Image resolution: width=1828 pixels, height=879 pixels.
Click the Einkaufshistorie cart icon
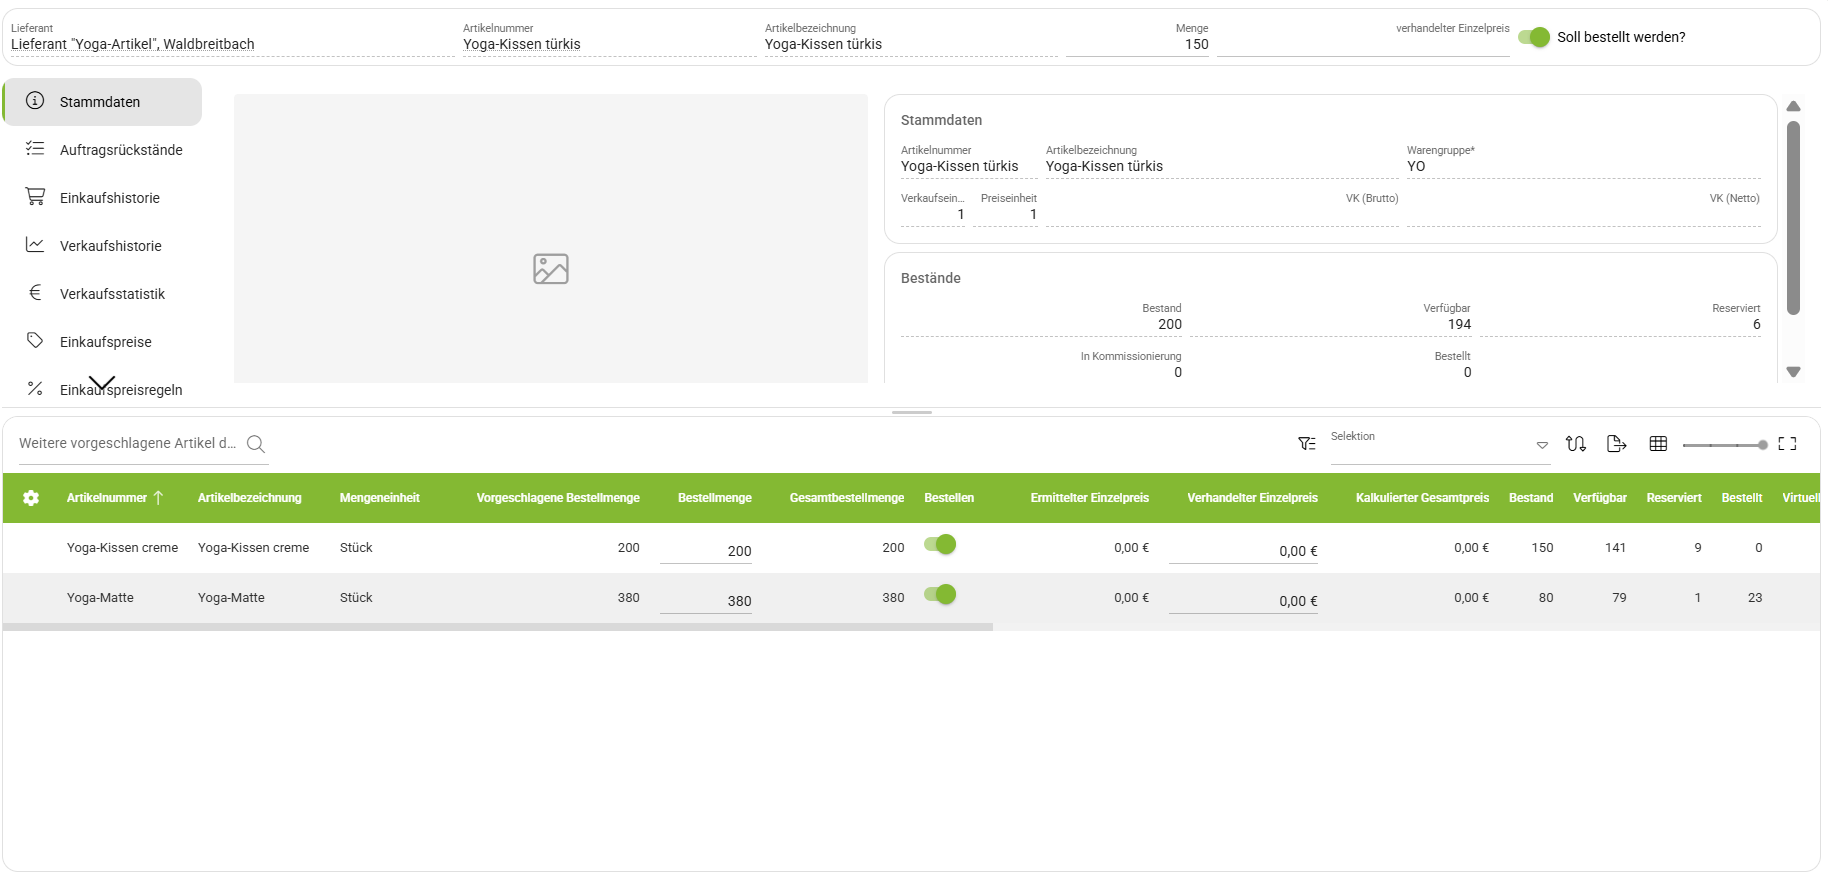(35, 197)
